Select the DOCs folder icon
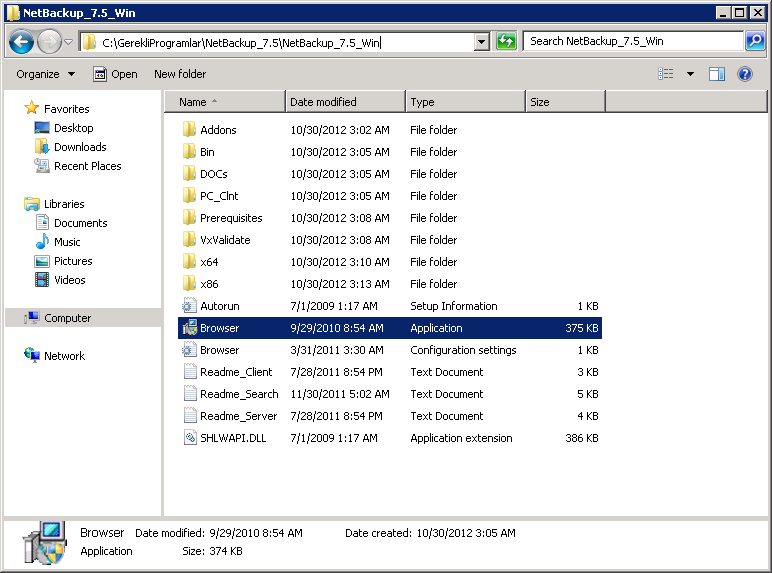 [x=189, y=174]
